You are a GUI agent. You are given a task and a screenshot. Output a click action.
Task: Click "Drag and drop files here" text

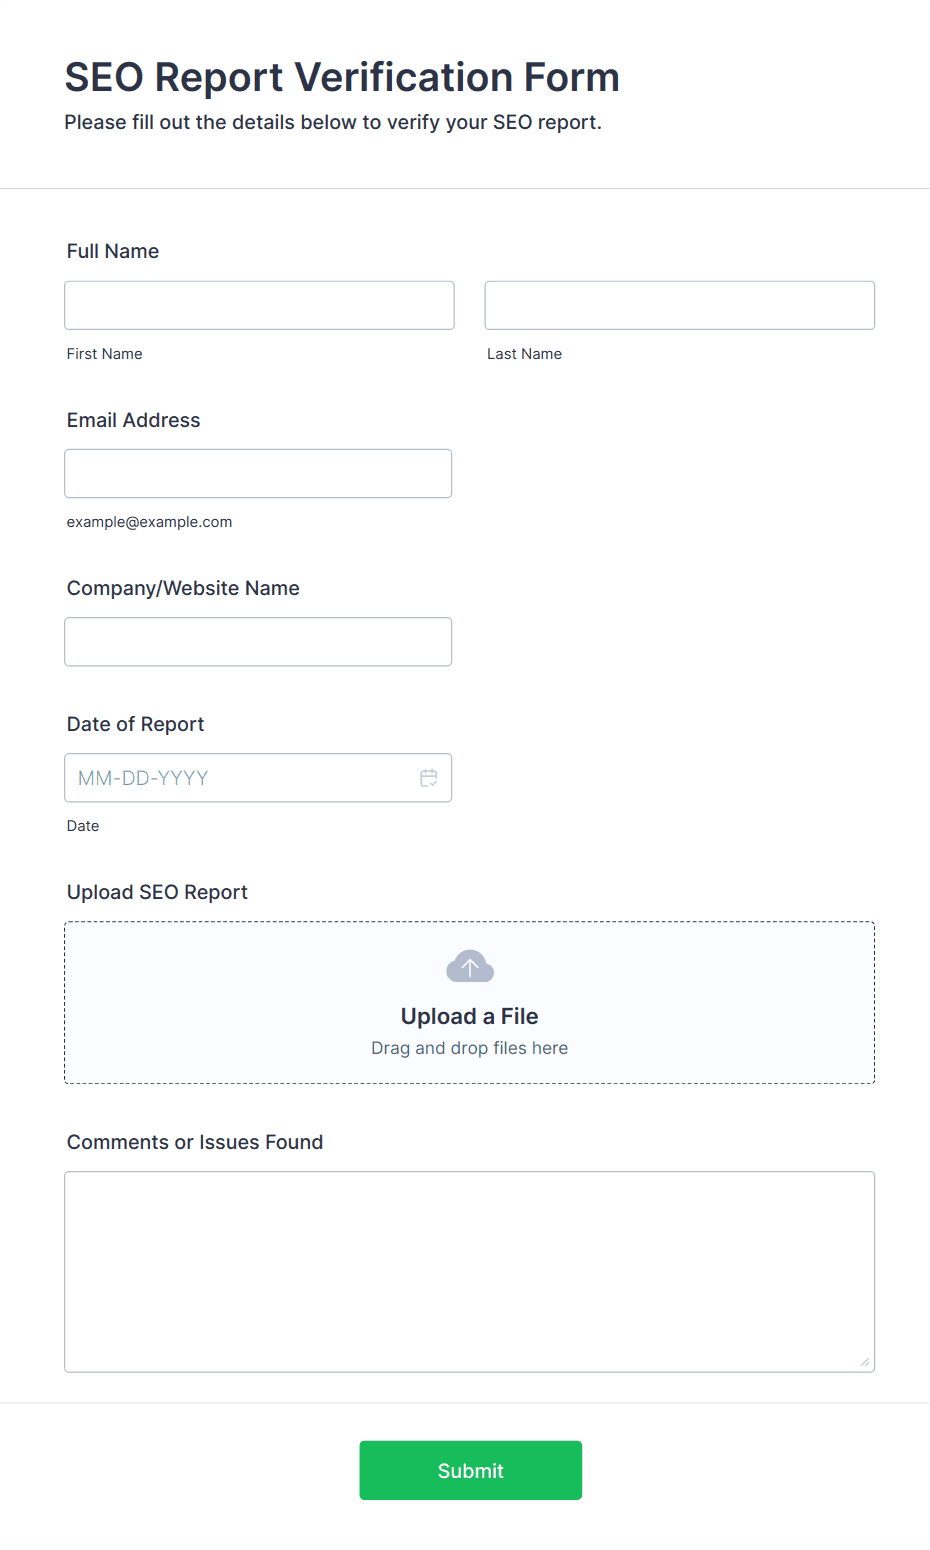click(470, 1048)
